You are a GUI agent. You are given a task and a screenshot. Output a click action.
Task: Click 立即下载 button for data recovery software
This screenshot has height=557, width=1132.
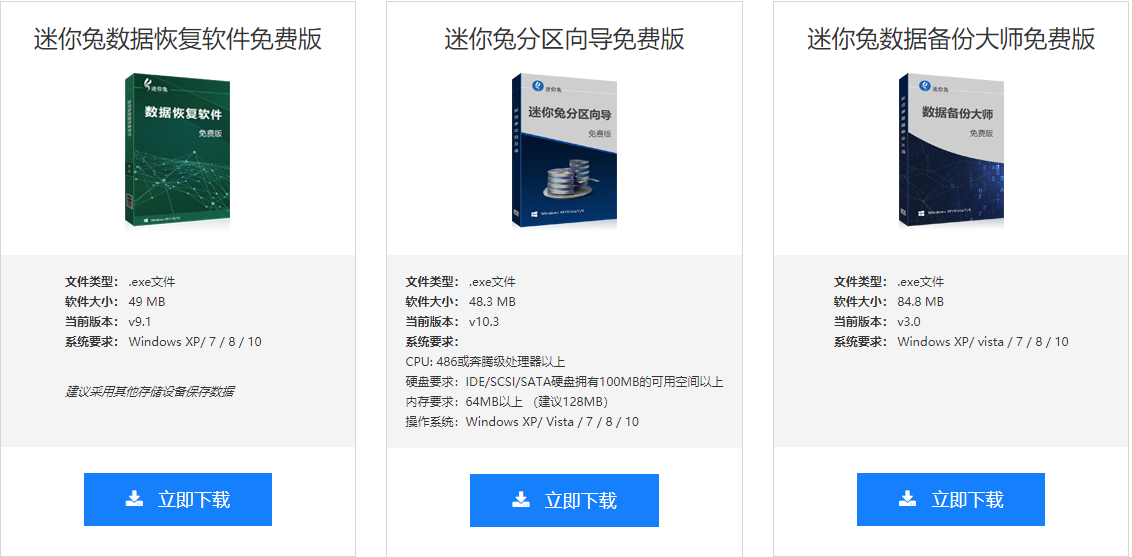[x=178, y=499]
